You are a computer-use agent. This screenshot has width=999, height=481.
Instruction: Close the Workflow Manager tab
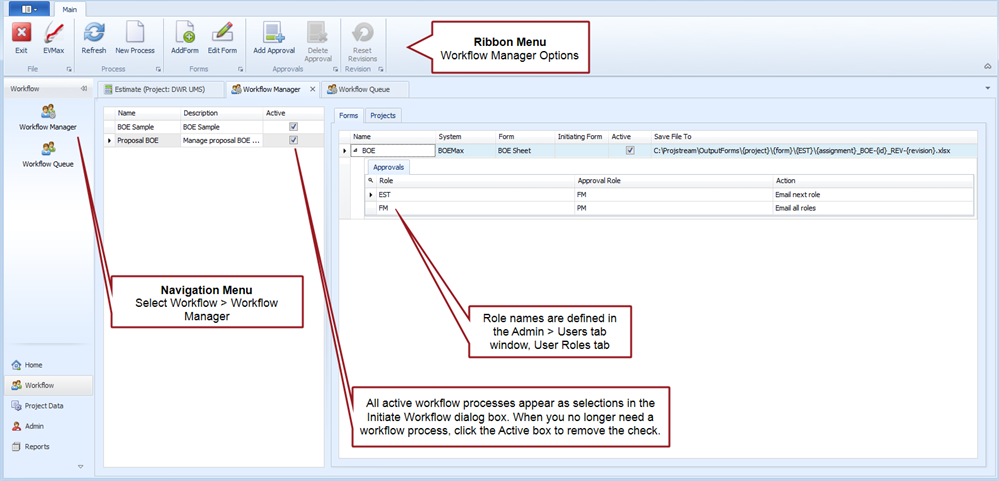(x=312, y=89)
